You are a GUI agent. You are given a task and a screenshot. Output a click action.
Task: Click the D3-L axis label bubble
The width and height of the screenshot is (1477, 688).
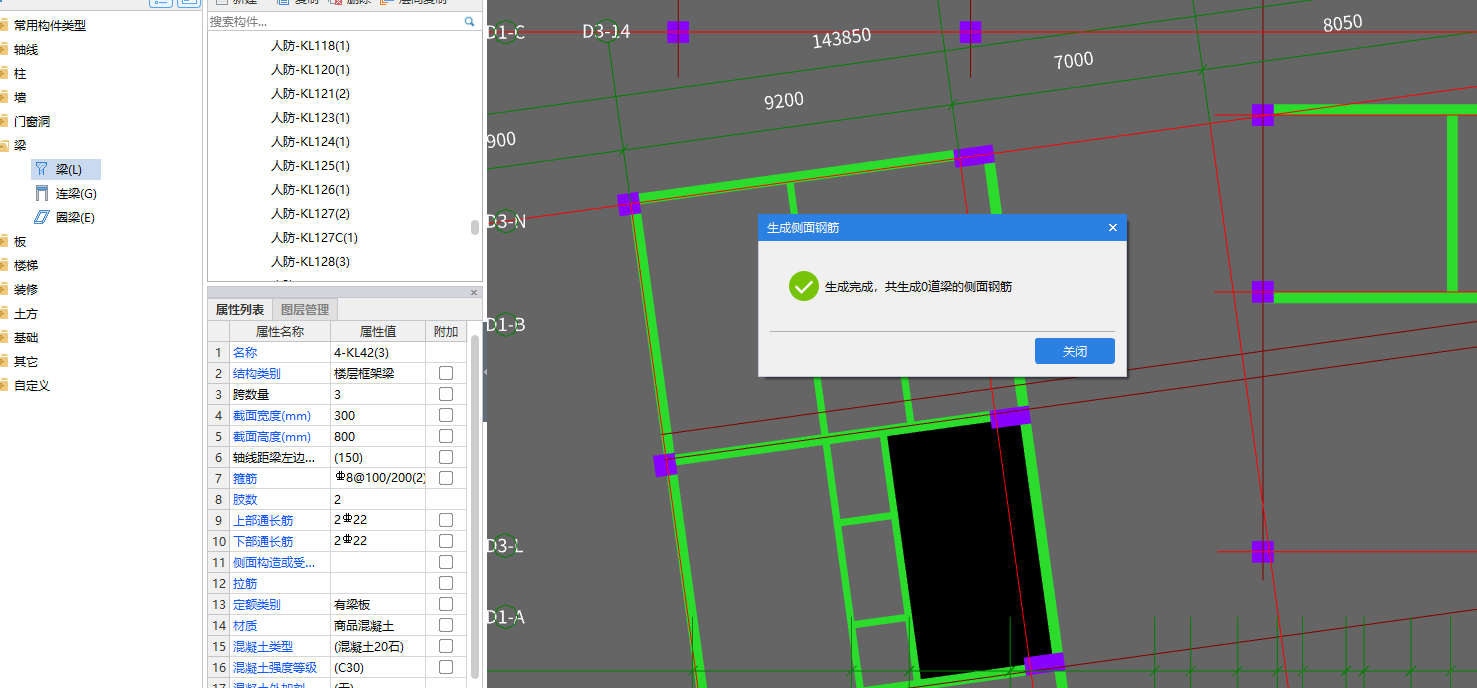506,546
